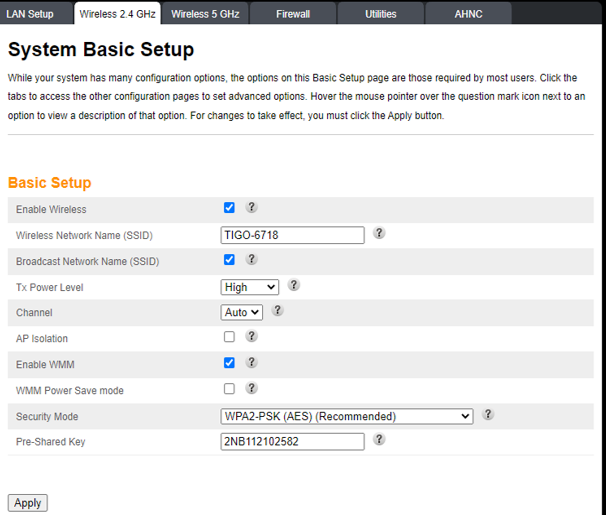The image size is (606, 515).
Task: Click the Pre-Shared Key input field
Action: [293, 442]
